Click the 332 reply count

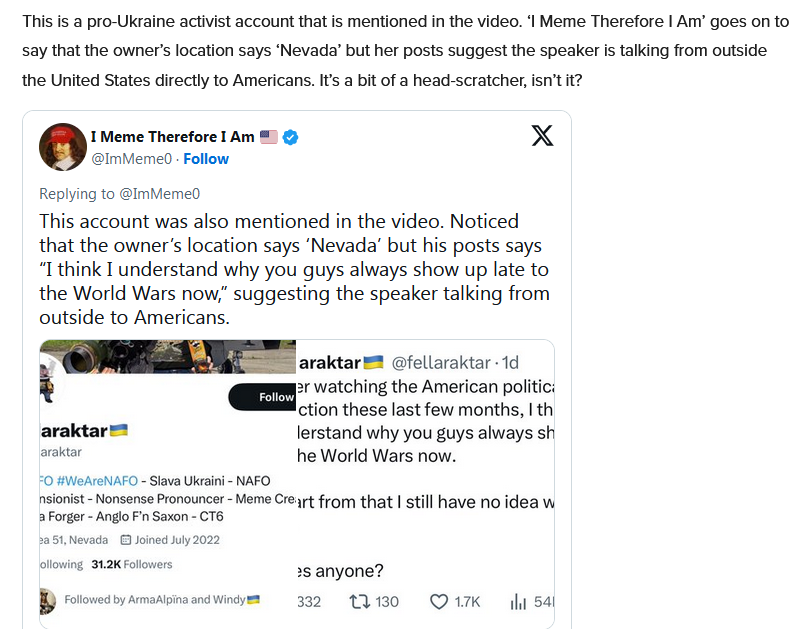[x=309, y=601]
